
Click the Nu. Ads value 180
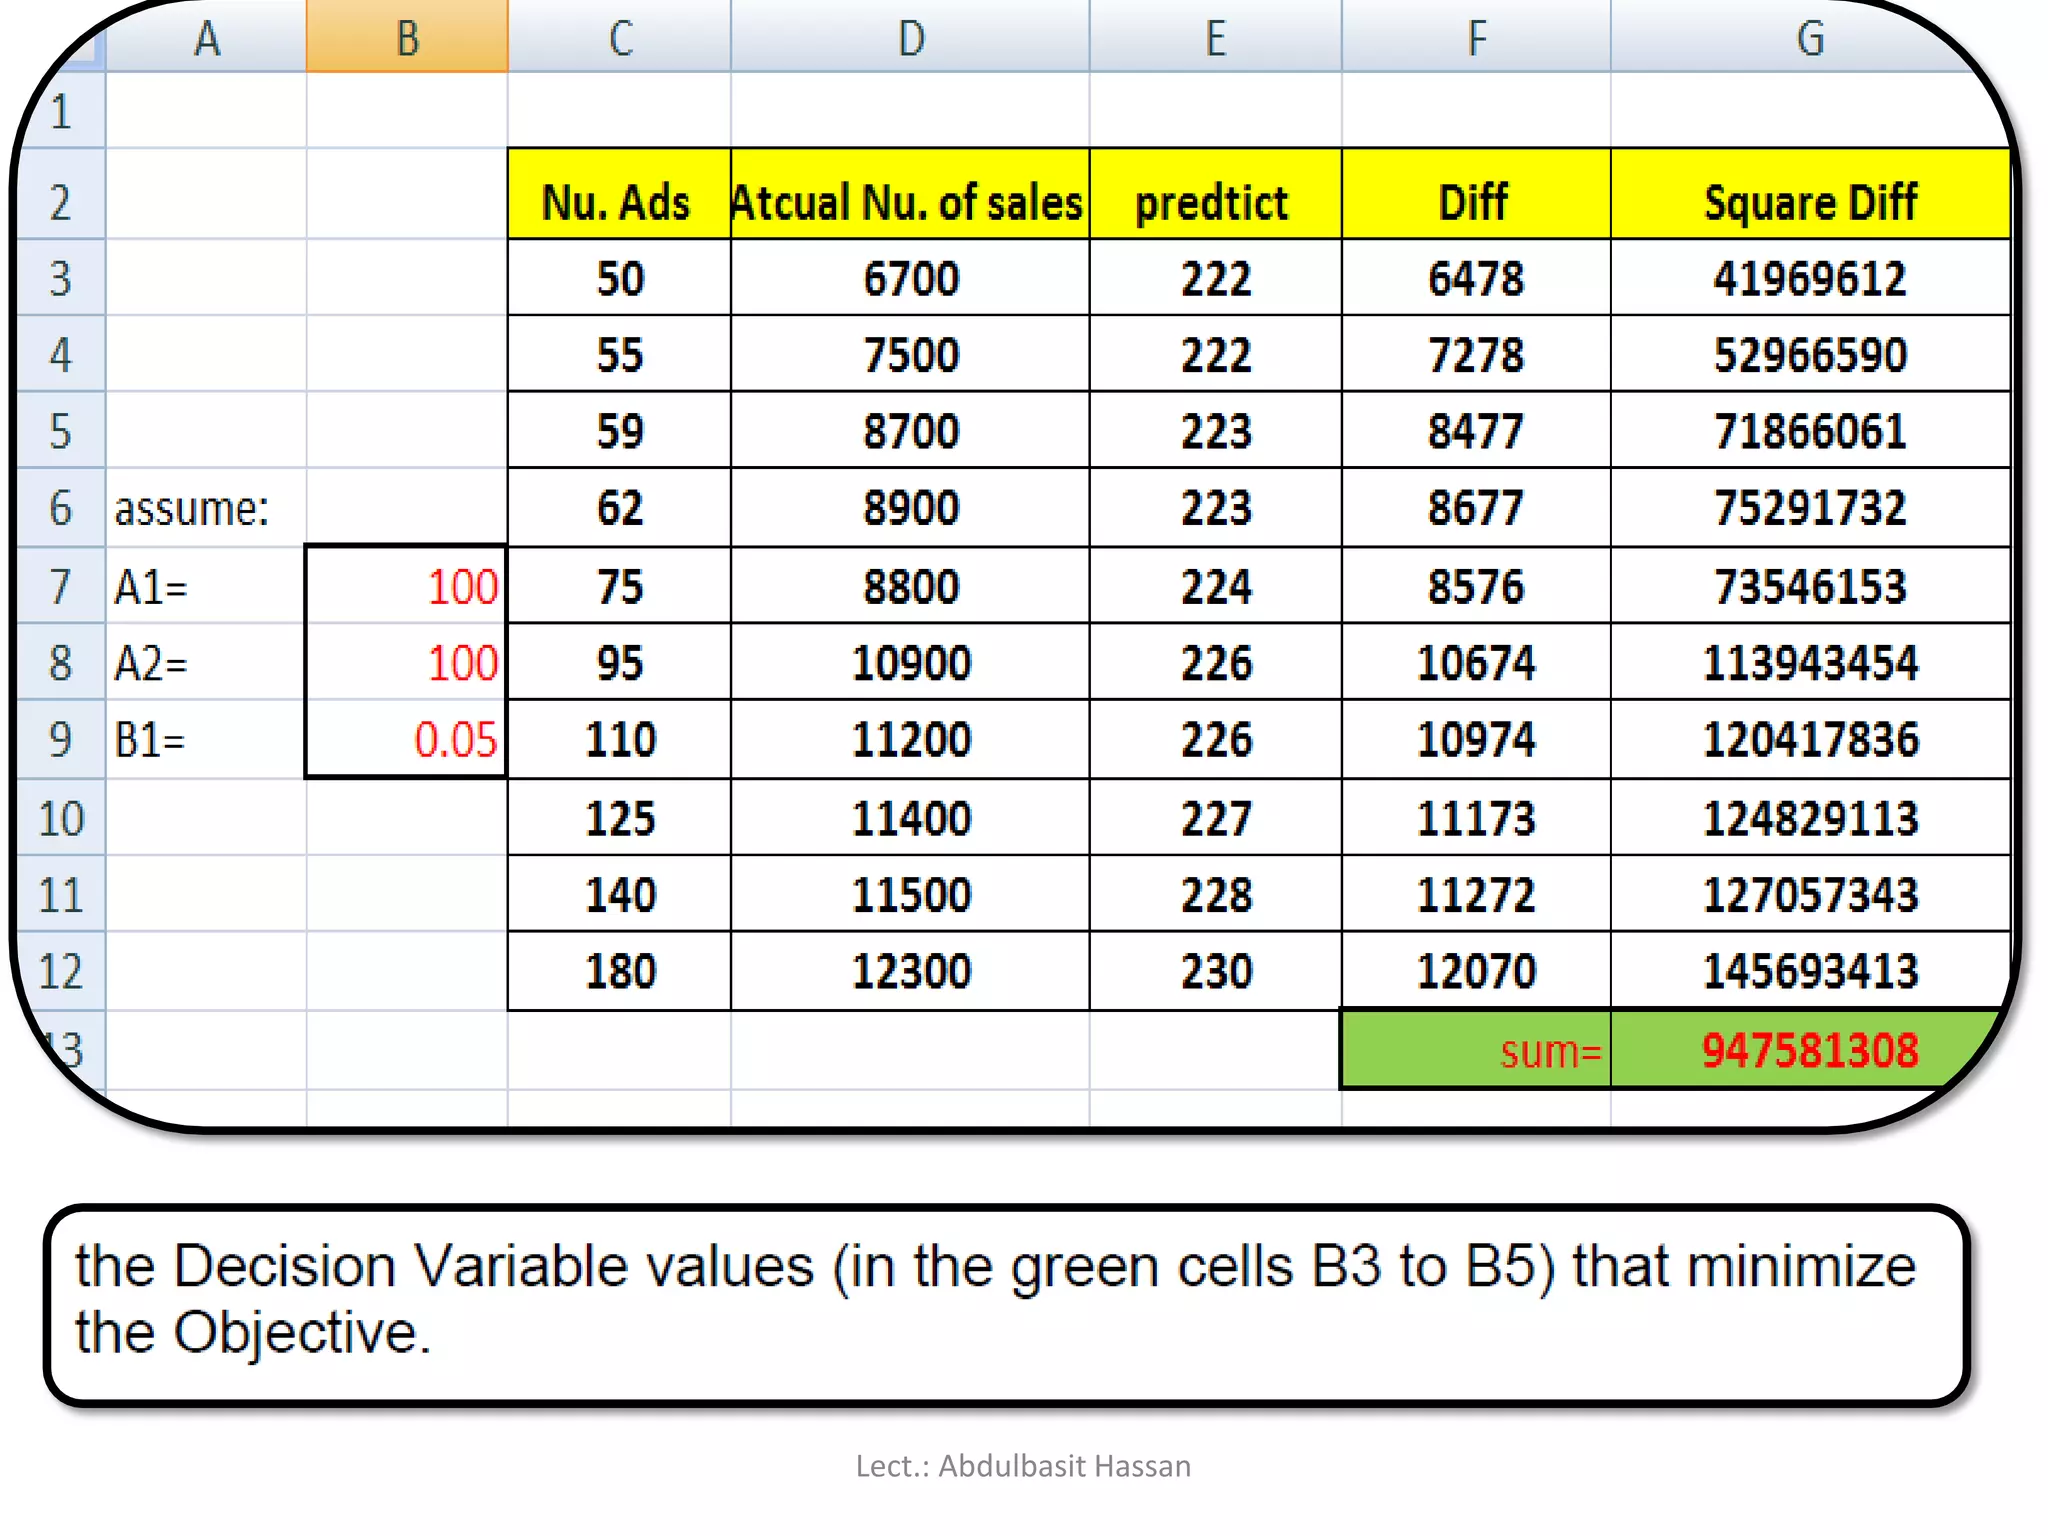pyautogui.click(x=619, y=971)
